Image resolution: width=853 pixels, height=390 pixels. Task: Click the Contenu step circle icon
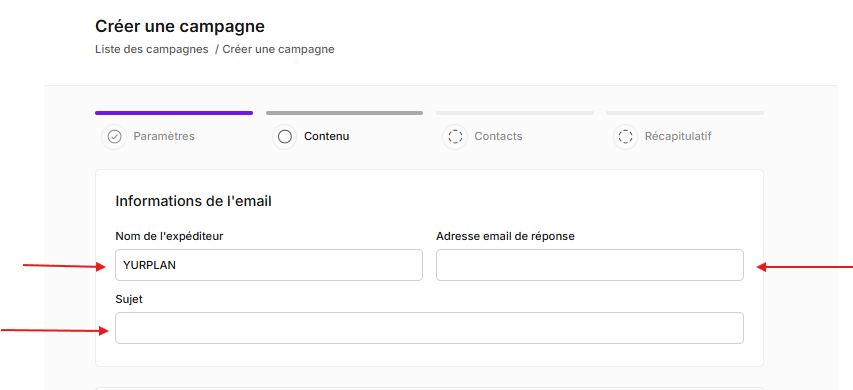coord(285,137)
